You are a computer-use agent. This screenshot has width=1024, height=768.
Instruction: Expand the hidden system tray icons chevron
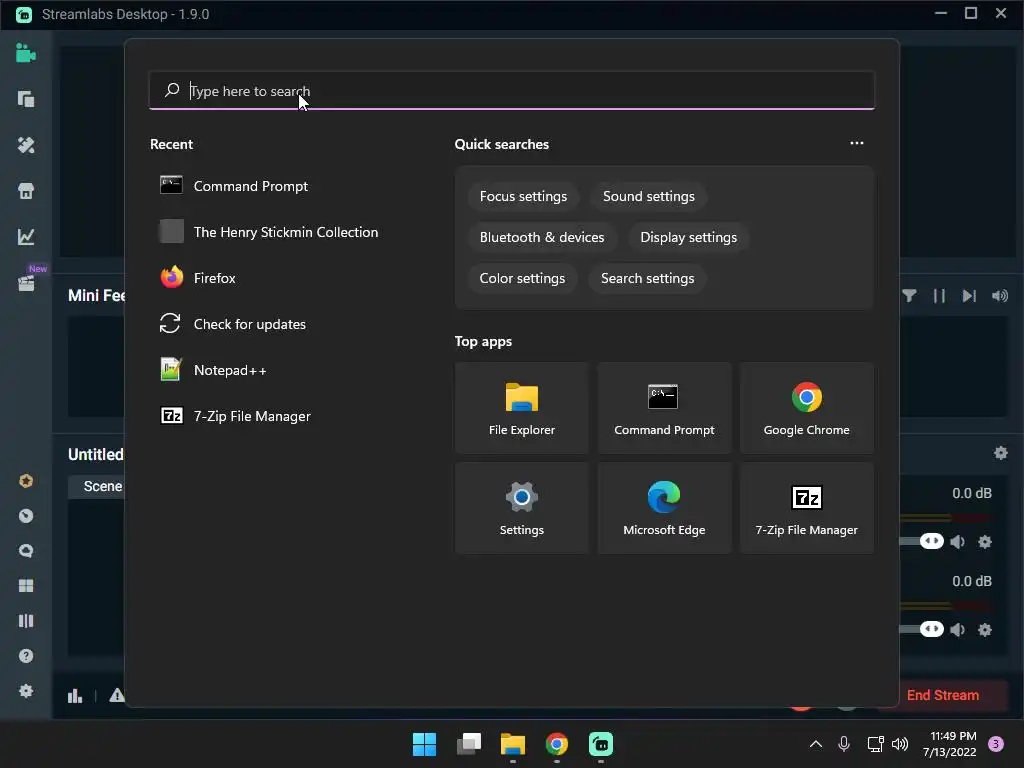816,744
